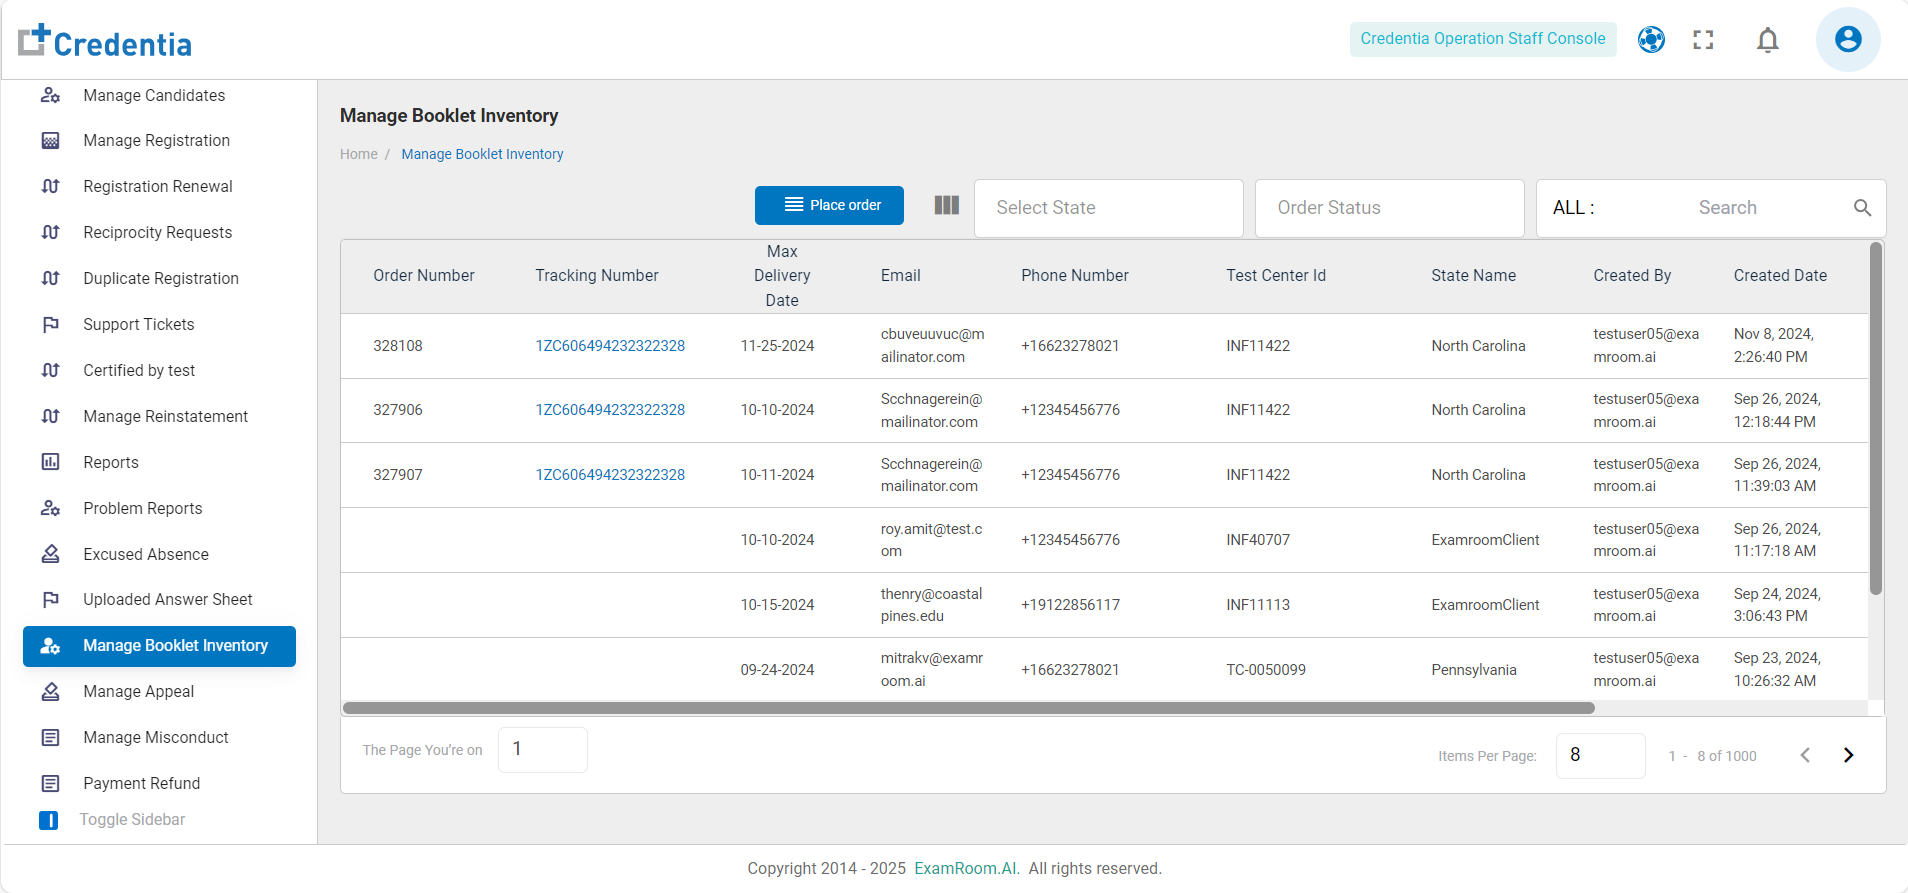Click the Tracking Number column header

pyautogui.click(x=597, y=276)
